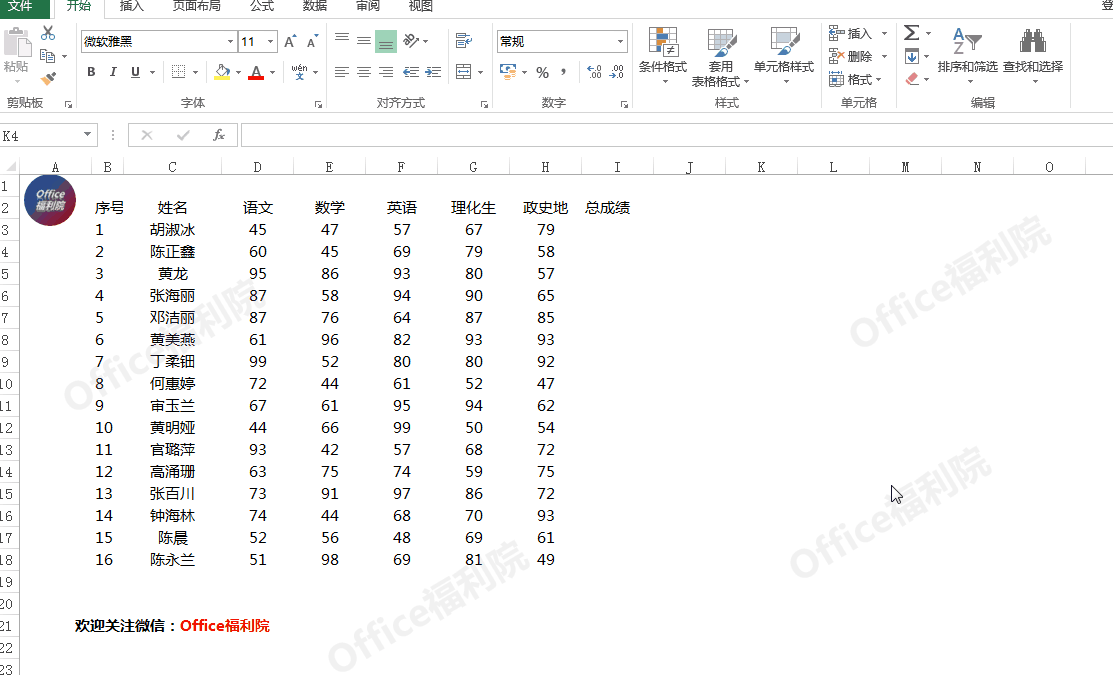Image resolution: width=1113 pixels, height=675 pixels.
Task: Open the font size dropdown showing 11
Action: (270, 41)
